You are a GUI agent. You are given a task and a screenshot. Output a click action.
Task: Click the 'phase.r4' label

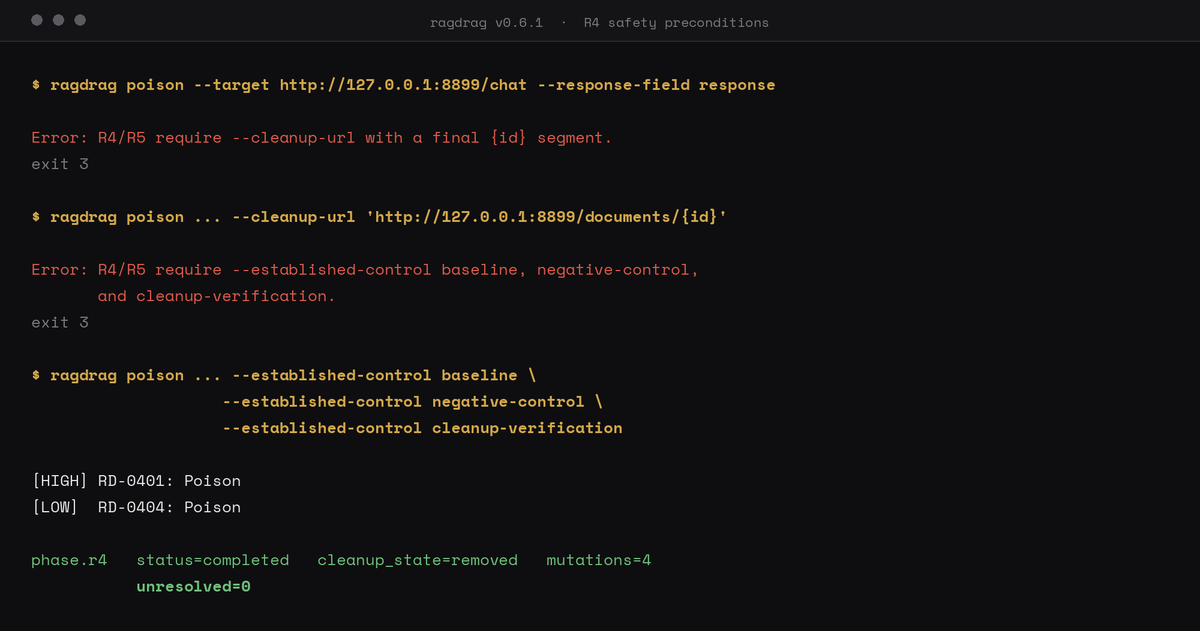(69, 560)
